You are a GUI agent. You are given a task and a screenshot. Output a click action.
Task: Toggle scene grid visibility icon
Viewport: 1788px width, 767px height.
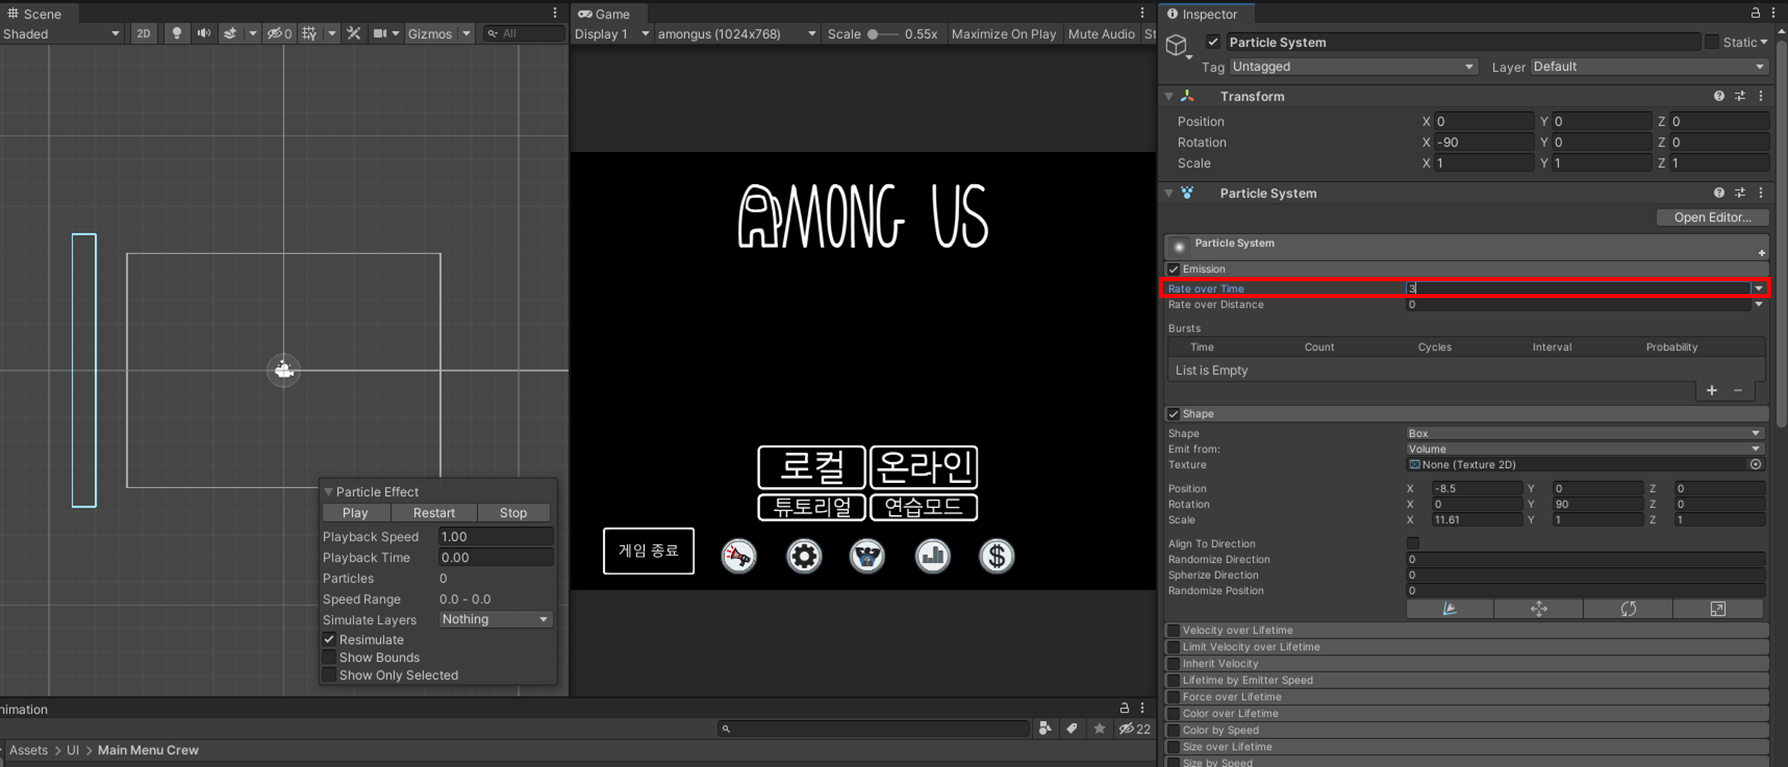(x=310, y=33)
